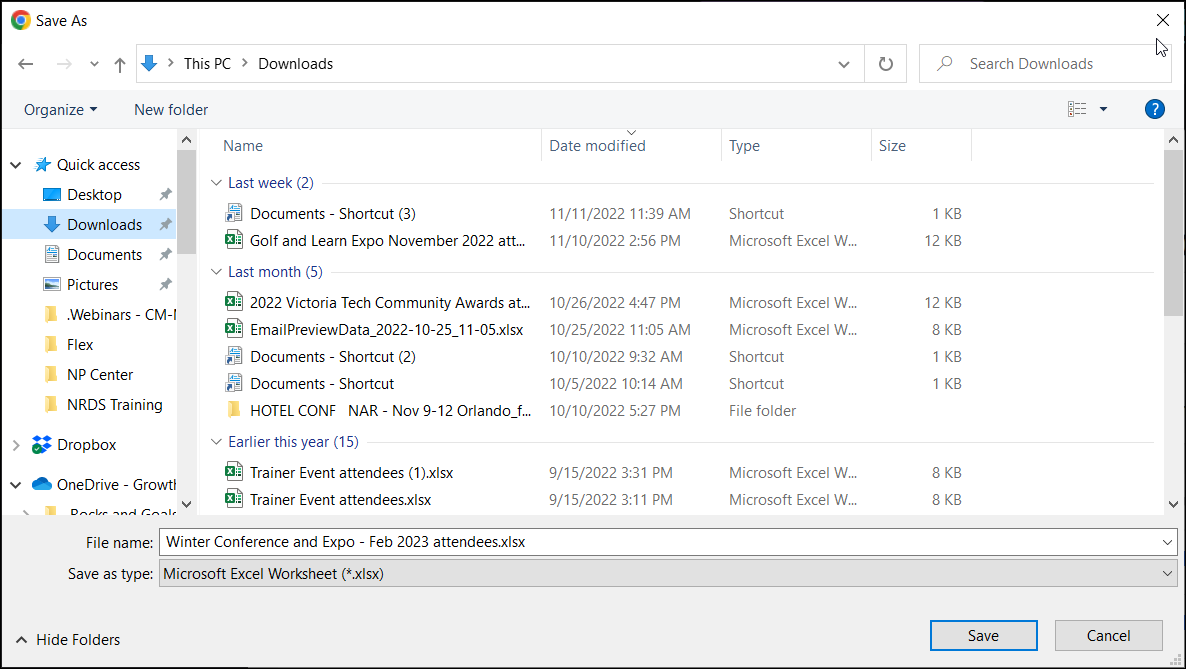Change view layout icon
Image resolution: width=1186 pixels, height=669 pixels.
[1077, 110]
